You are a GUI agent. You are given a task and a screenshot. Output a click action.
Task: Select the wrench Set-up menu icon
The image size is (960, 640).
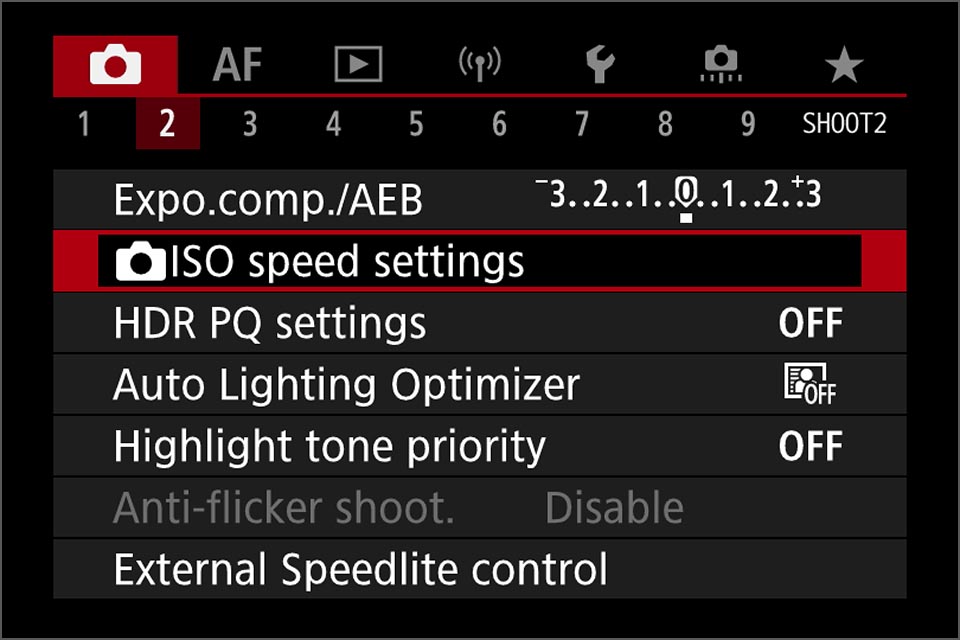[600, 63]
